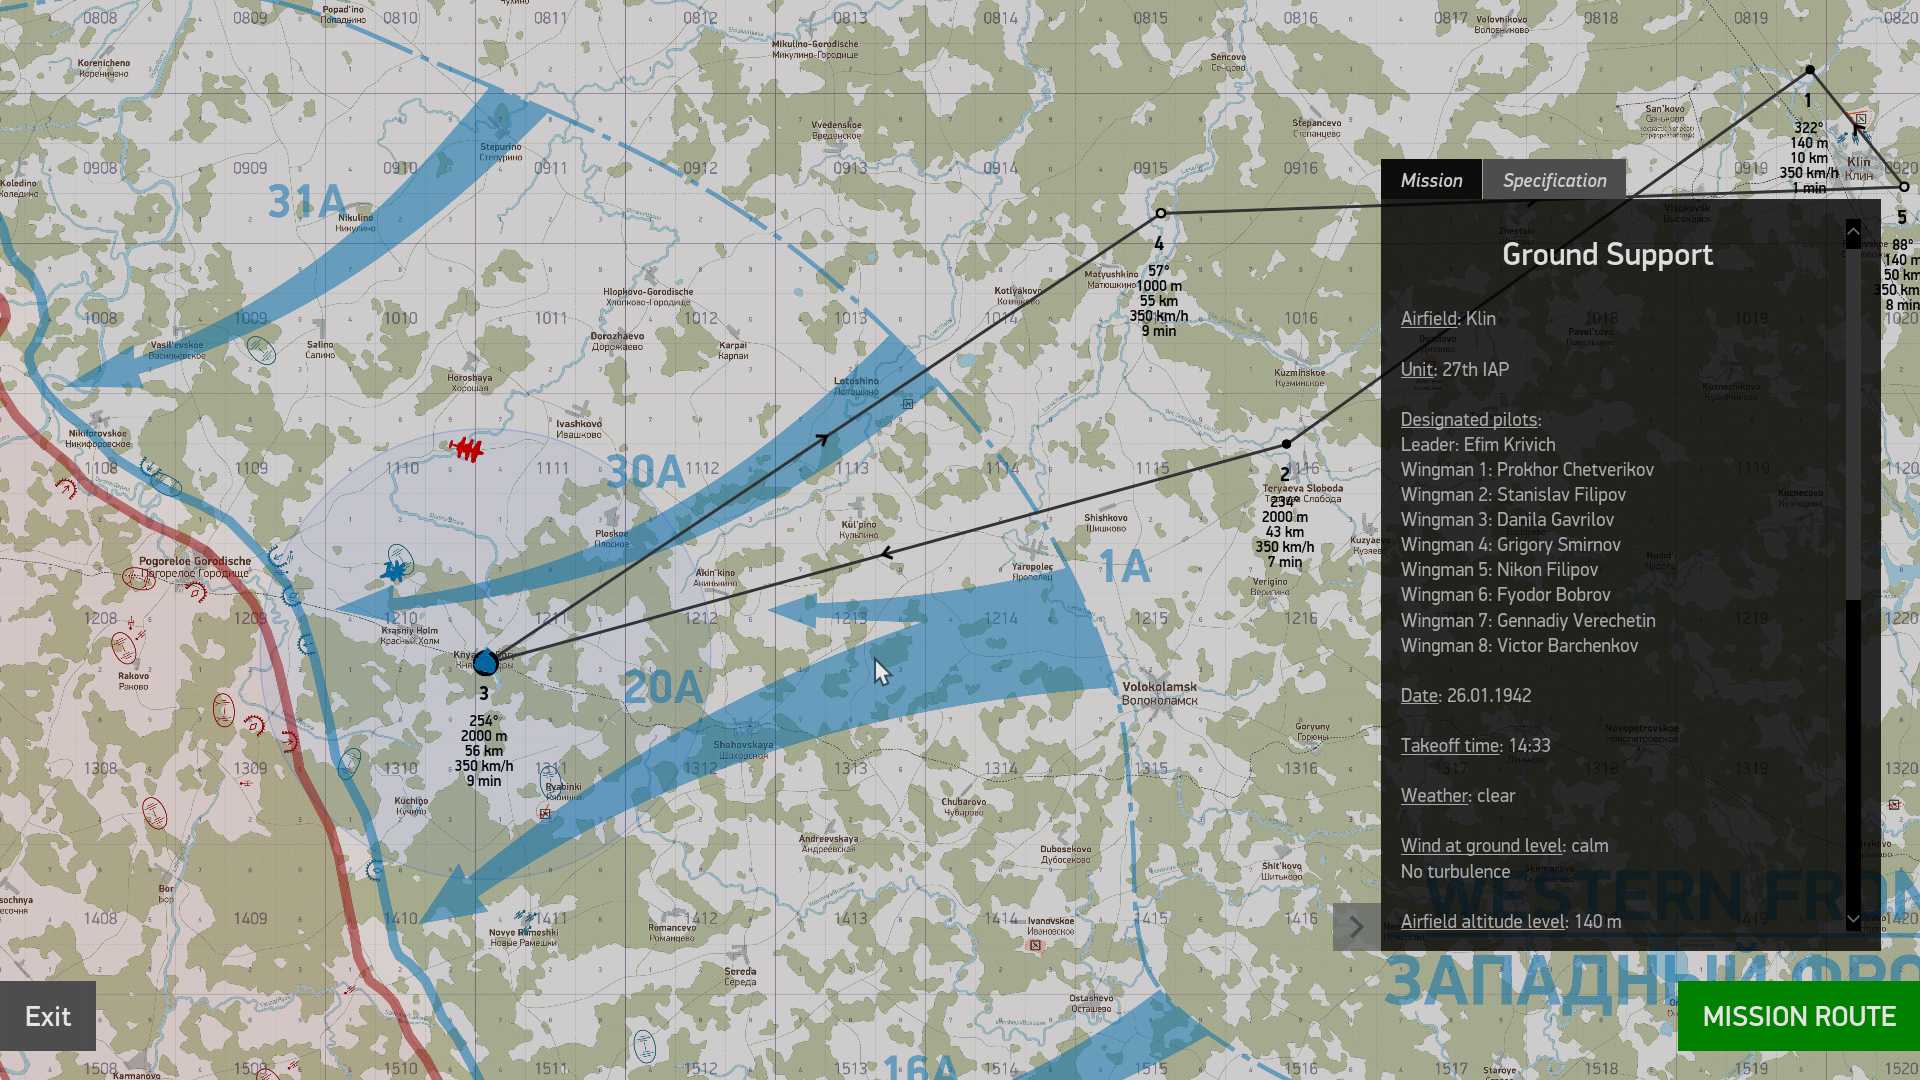Click blue friendly aircraft icon near Krasniy Holm
This screenshot has width=1920, height=1080.
point(396,571)
